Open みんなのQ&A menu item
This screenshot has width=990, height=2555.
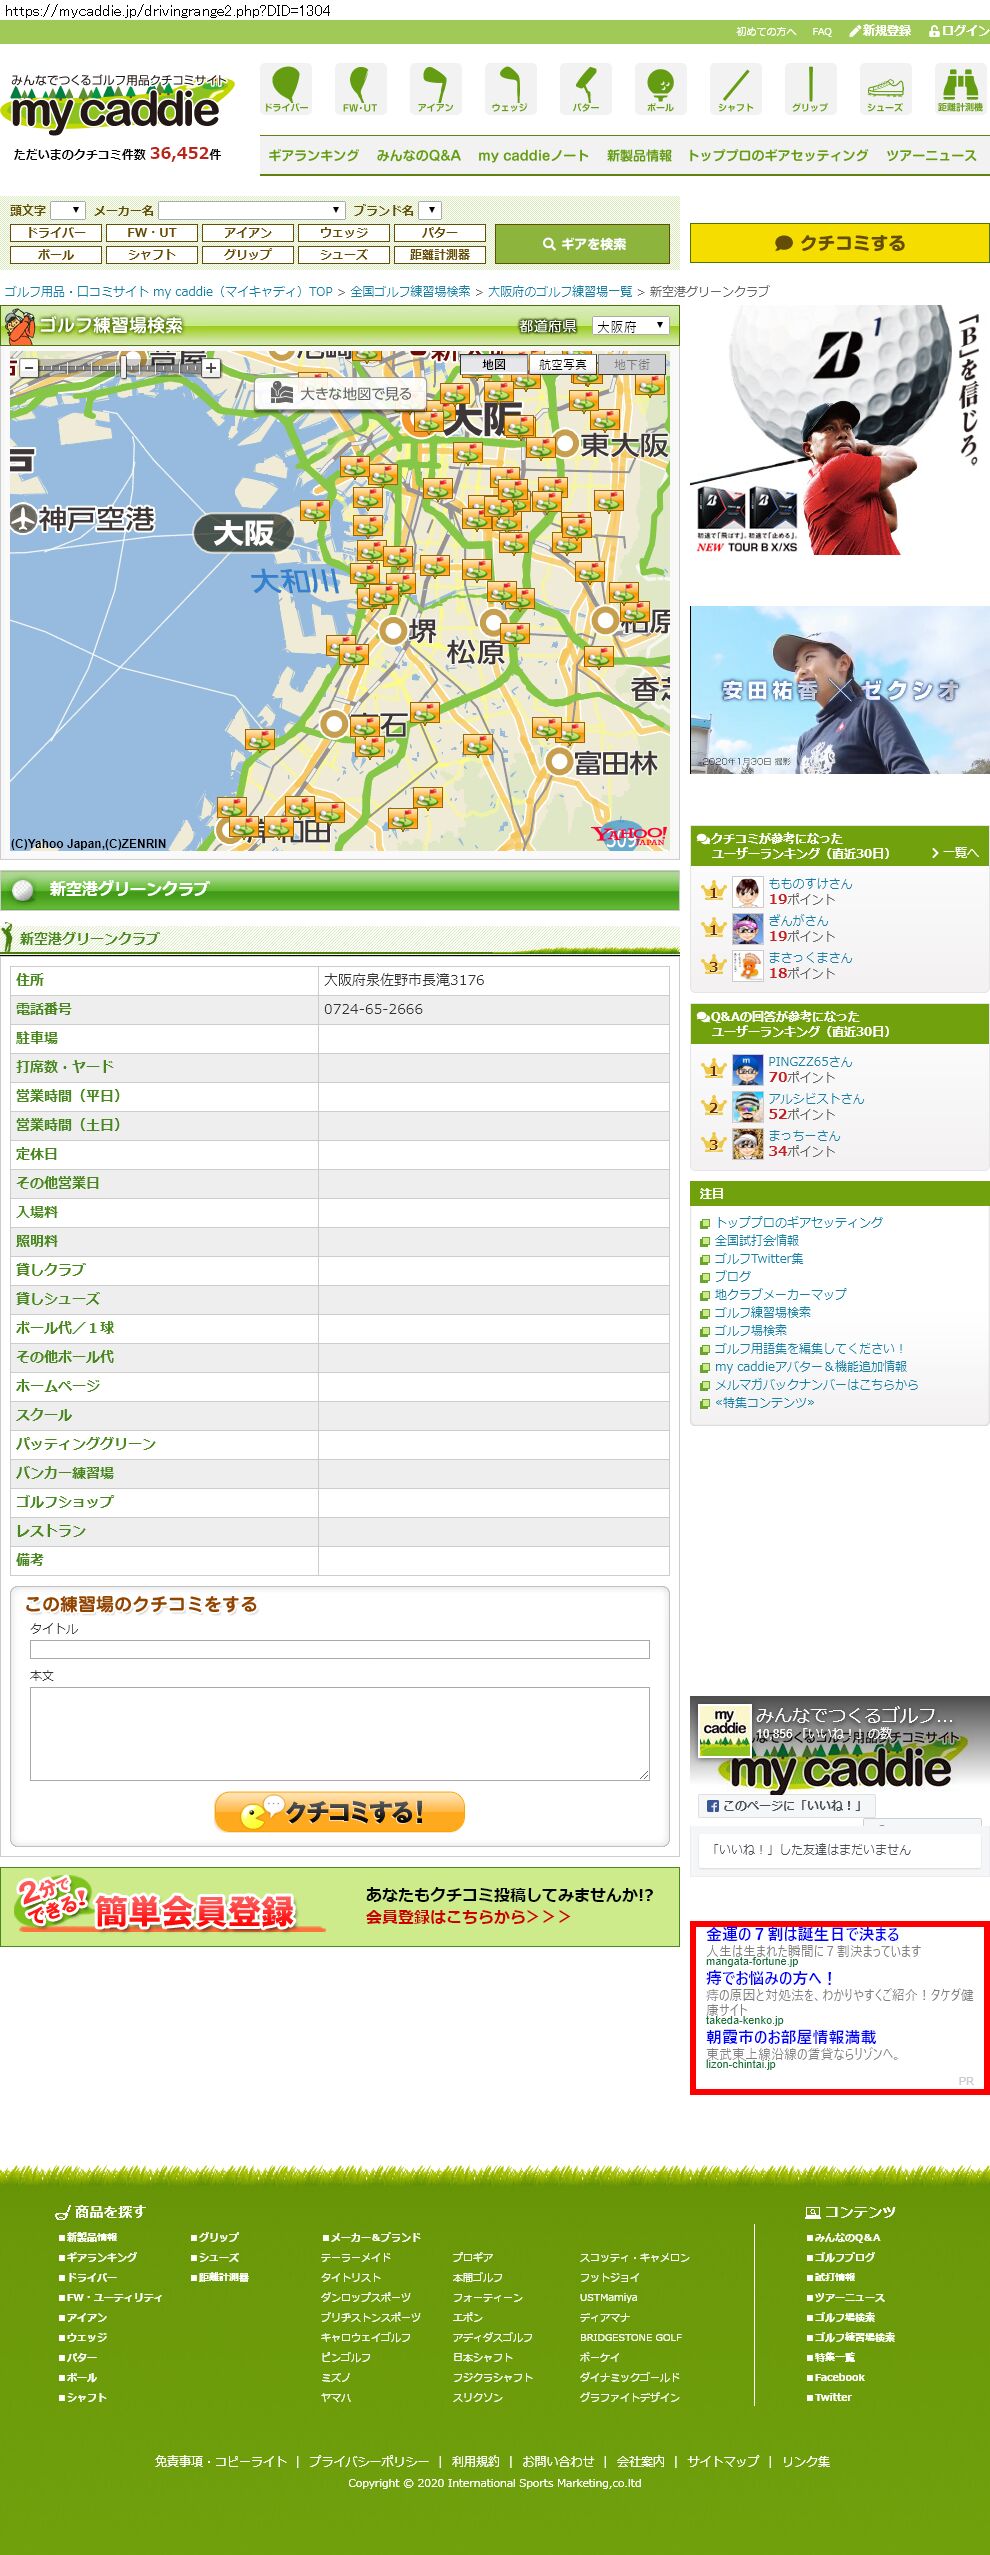[x=418, y=156]
